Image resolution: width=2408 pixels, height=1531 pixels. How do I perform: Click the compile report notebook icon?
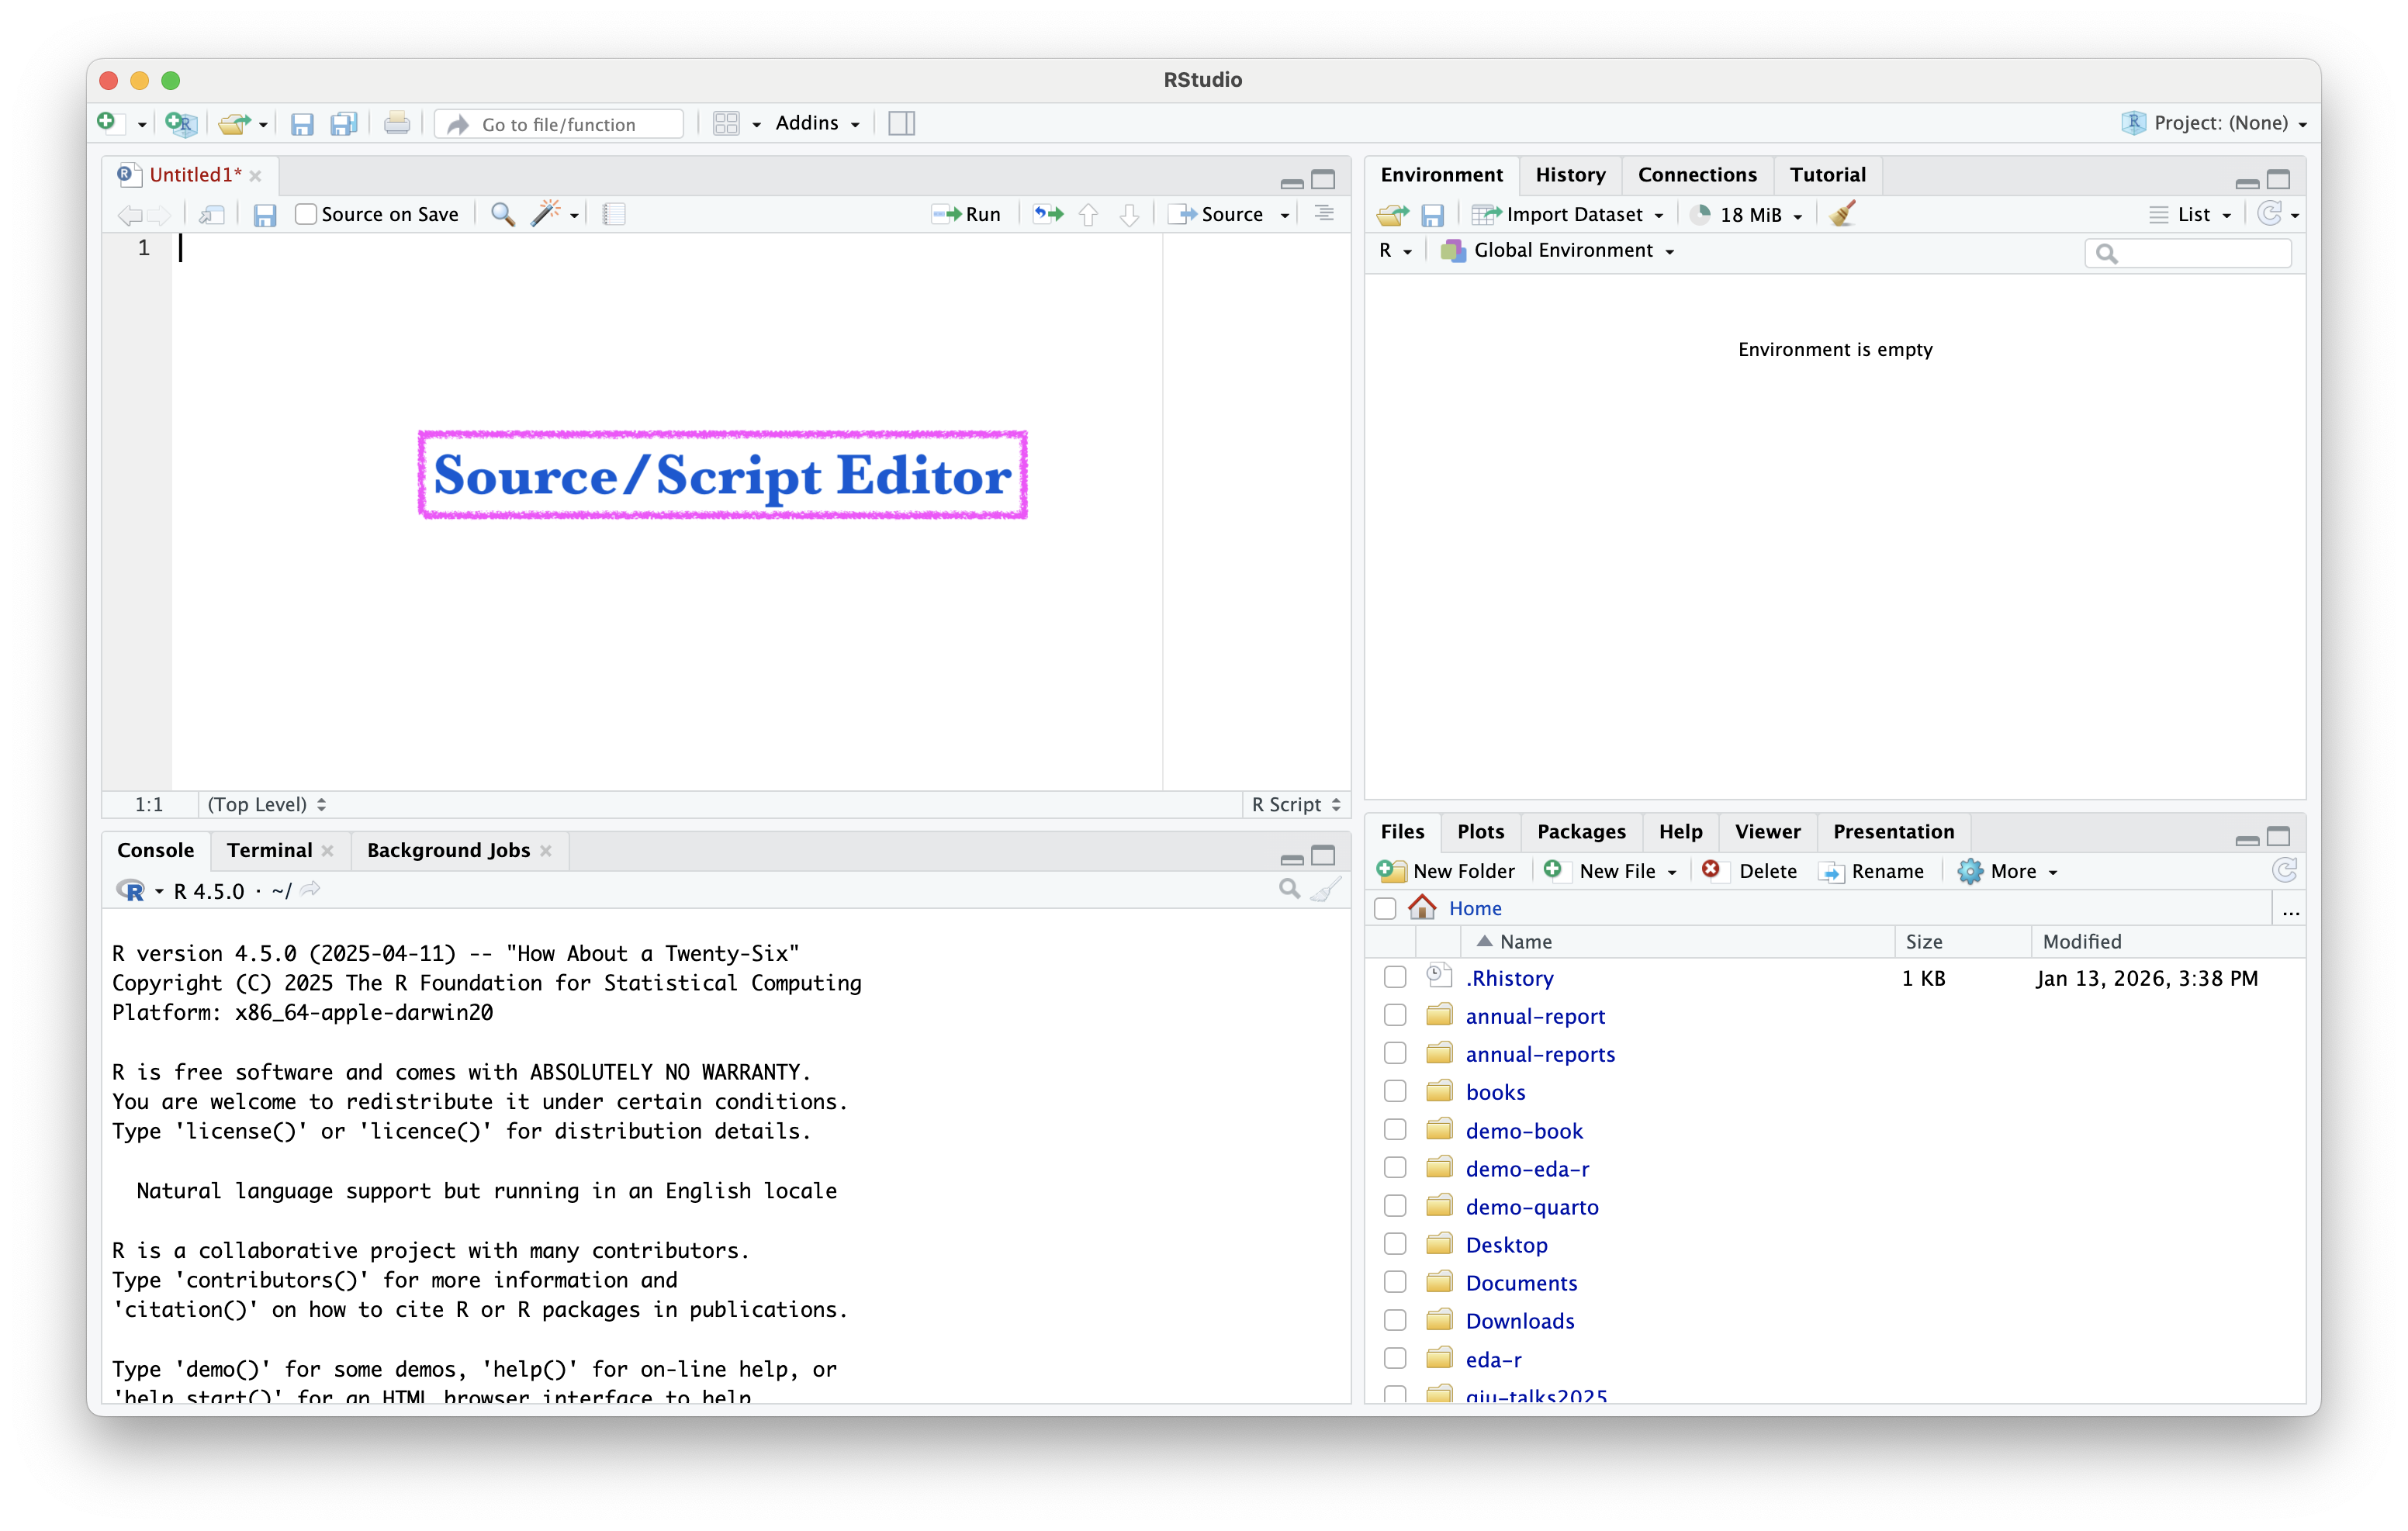pyautogui.click(x=614, y=214)
